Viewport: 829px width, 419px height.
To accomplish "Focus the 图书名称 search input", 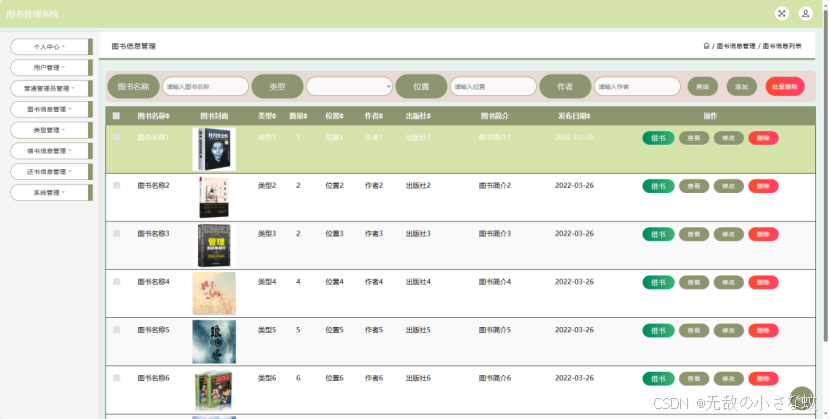I will [x=205, y=86].
